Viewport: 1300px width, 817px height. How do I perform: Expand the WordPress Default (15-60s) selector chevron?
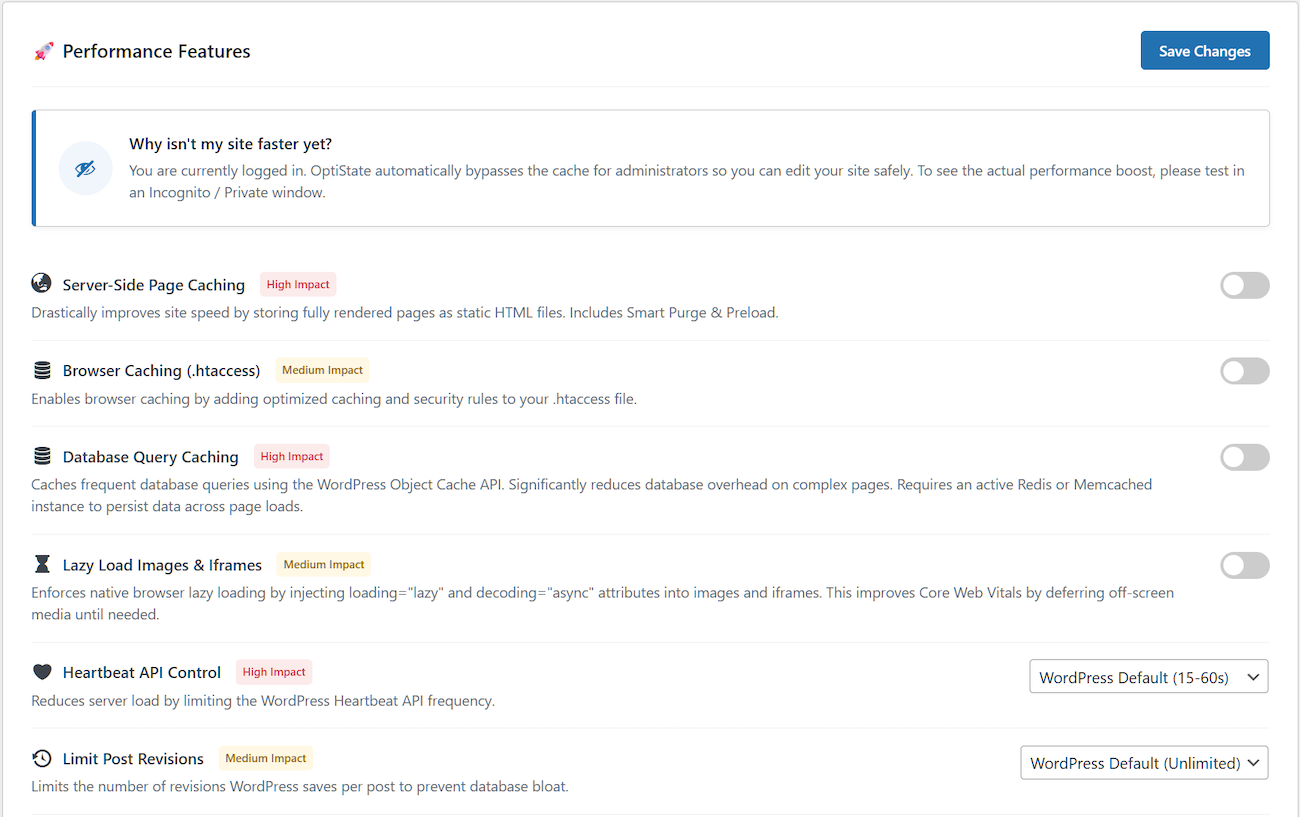1253,676
